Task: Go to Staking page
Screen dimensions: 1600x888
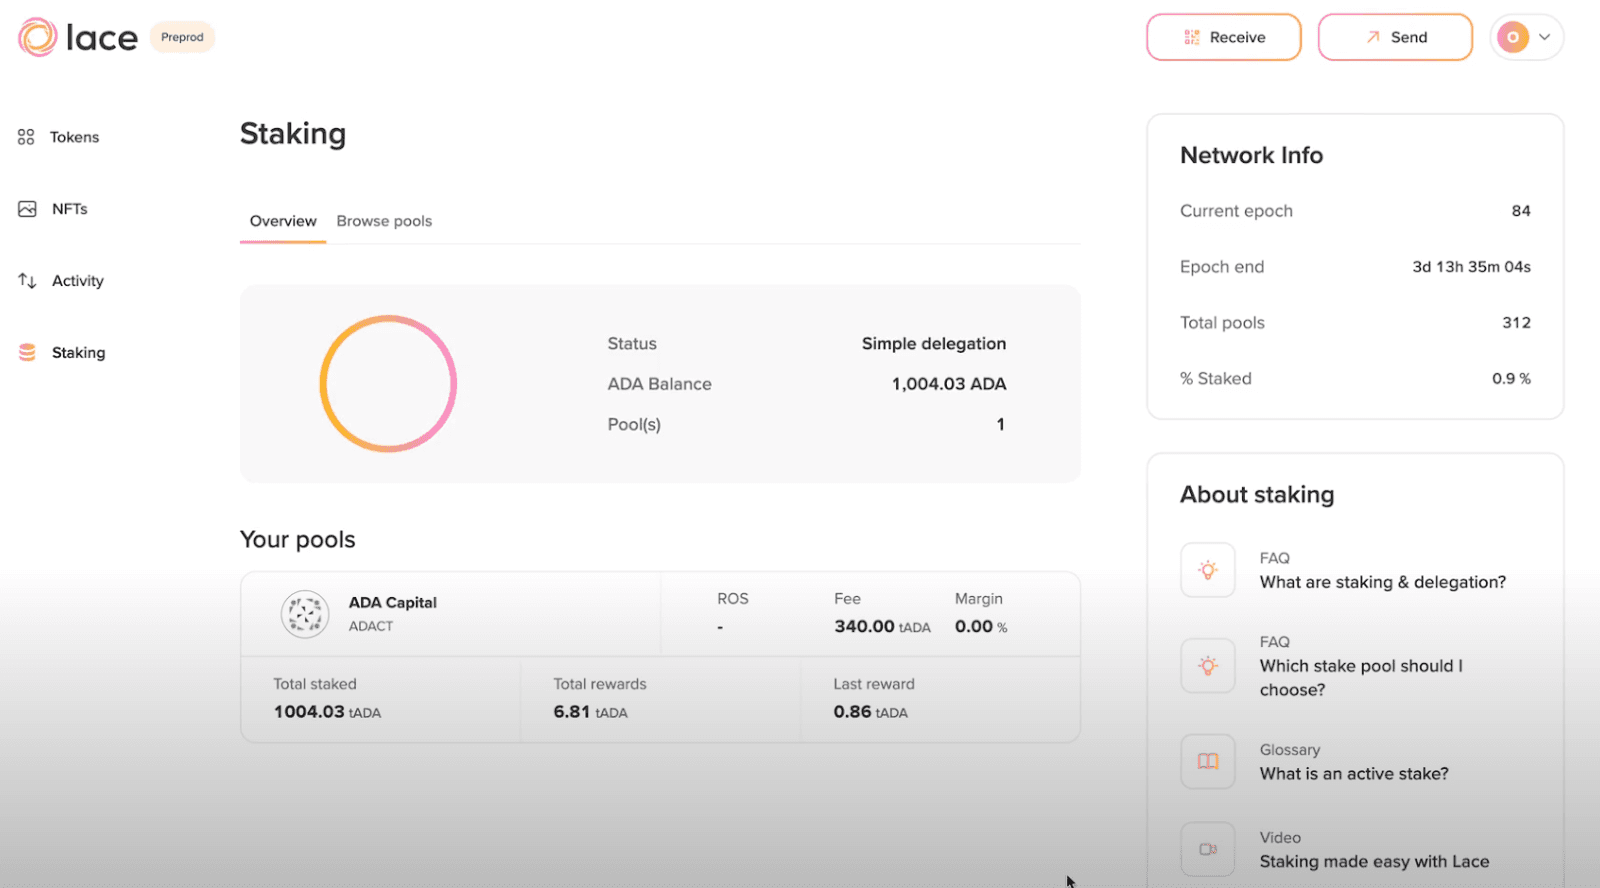Action: click(78, 353)
